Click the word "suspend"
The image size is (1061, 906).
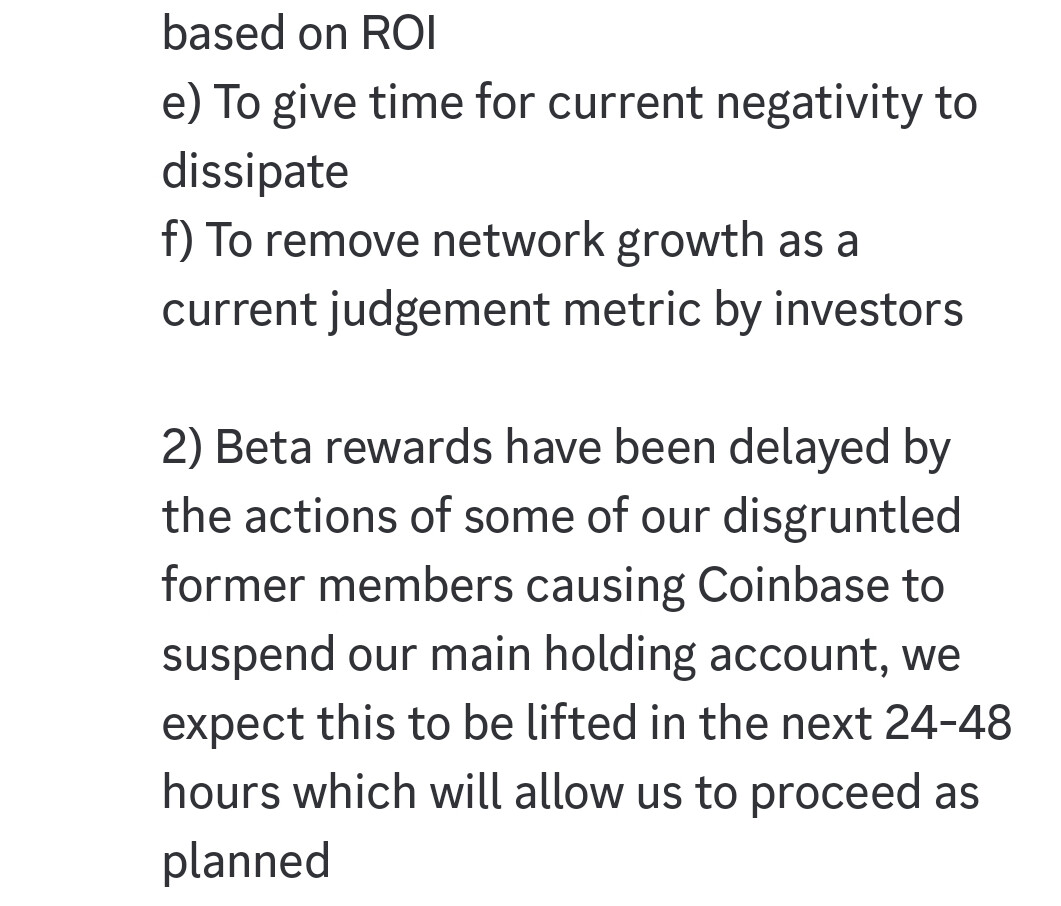248,655
